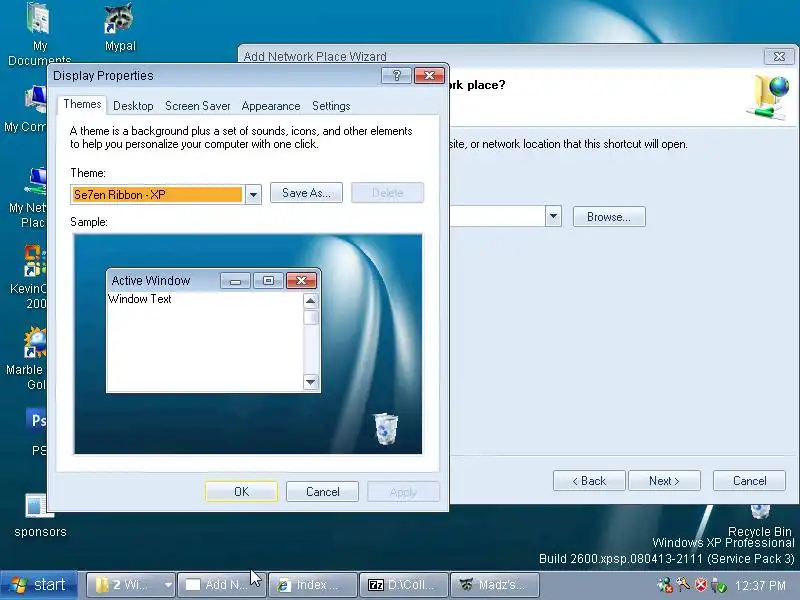This screenshot has width=800, height=600.
Task: Click the sample Active Window maximize button
Action: click(268, 281)
